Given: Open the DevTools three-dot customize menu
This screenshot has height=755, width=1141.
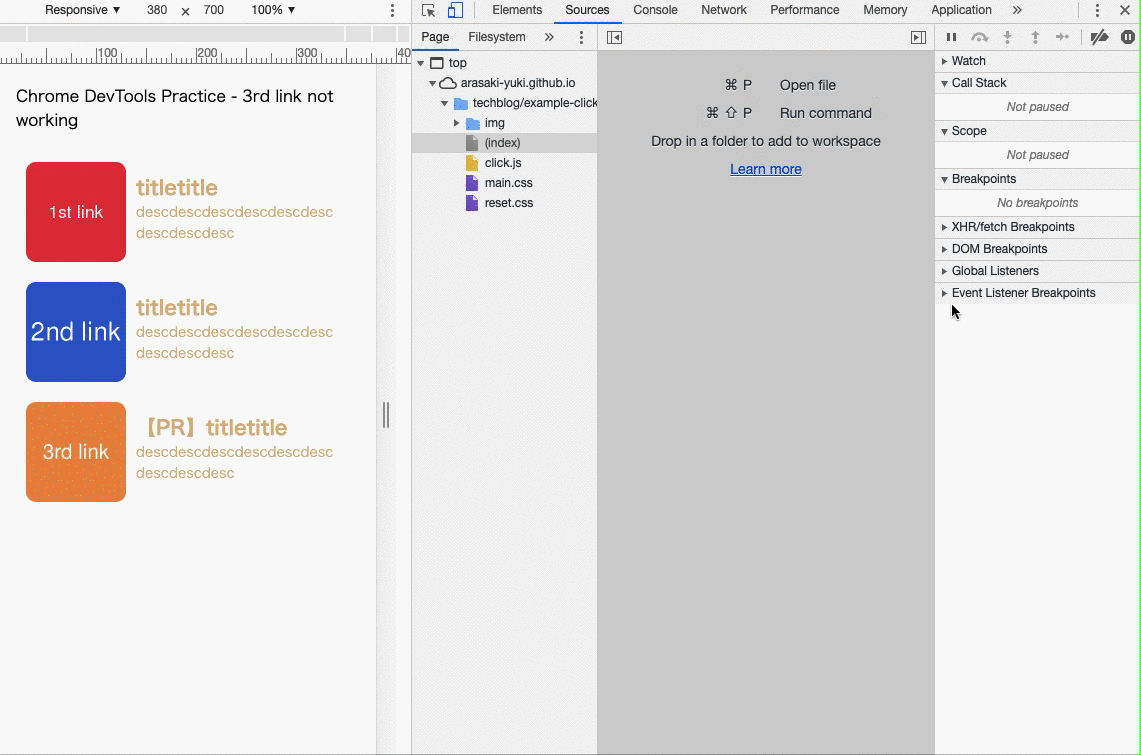Looking at the screenshot, I should 1097,11.
